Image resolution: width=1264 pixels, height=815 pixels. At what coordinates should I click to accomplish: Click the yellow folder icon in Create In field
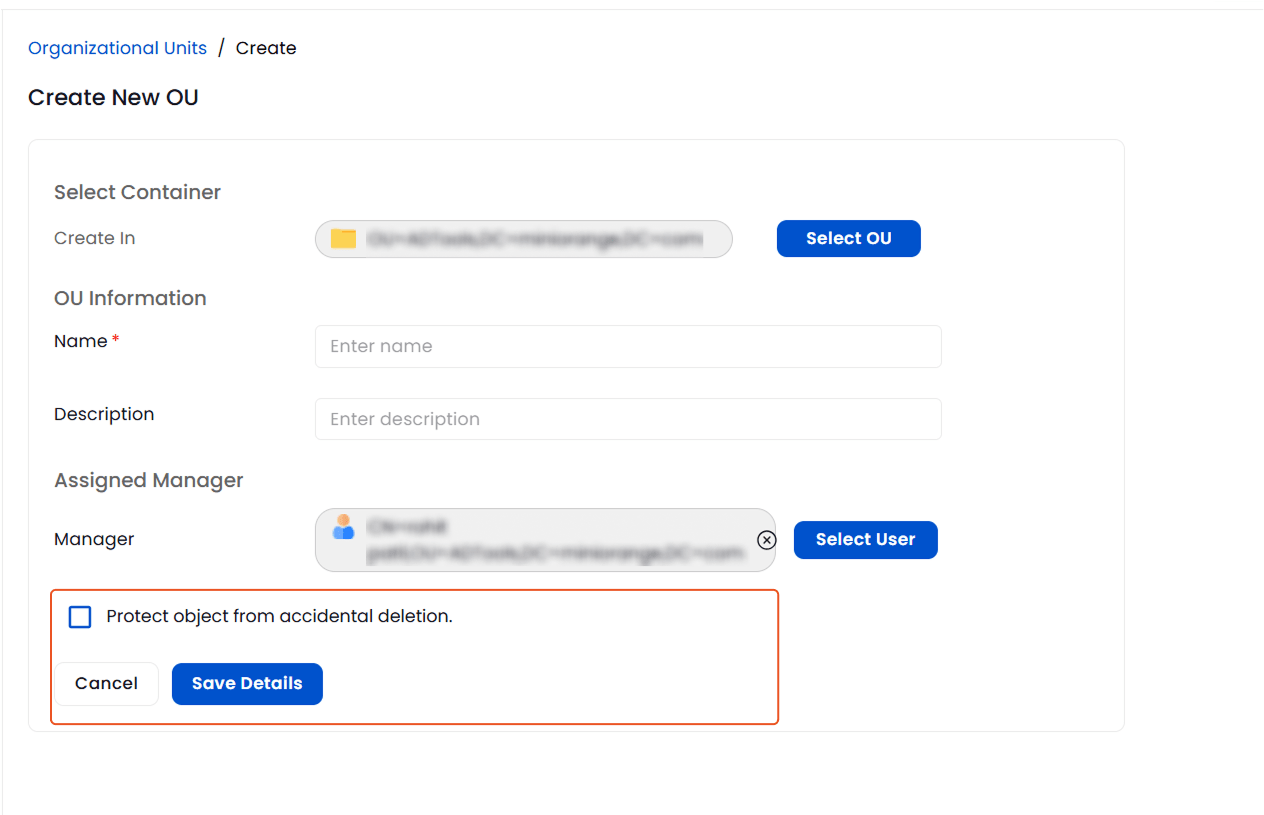coord(341,239)
